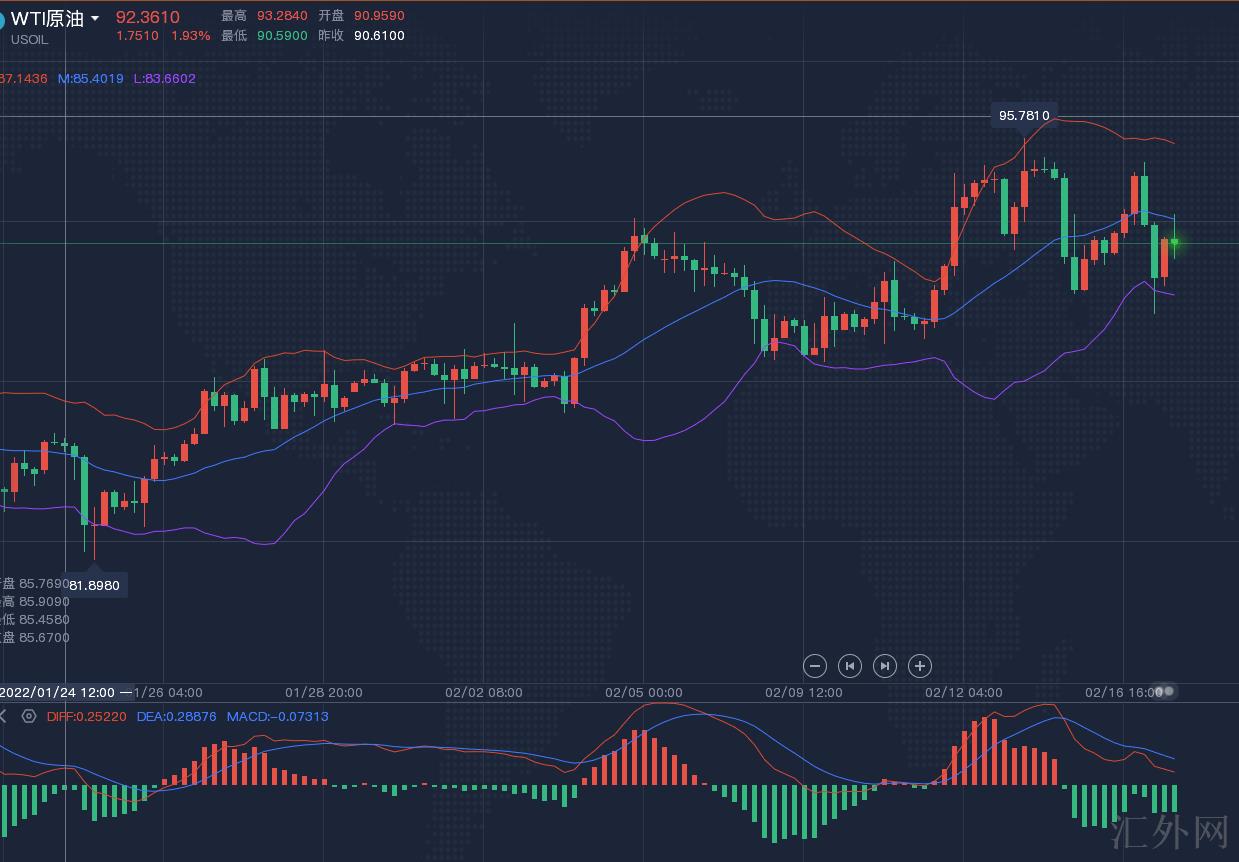This screenshot has height=862, width=1239.
Task: Click the blue symbol icon beside WTI原油
Action: 2,20
